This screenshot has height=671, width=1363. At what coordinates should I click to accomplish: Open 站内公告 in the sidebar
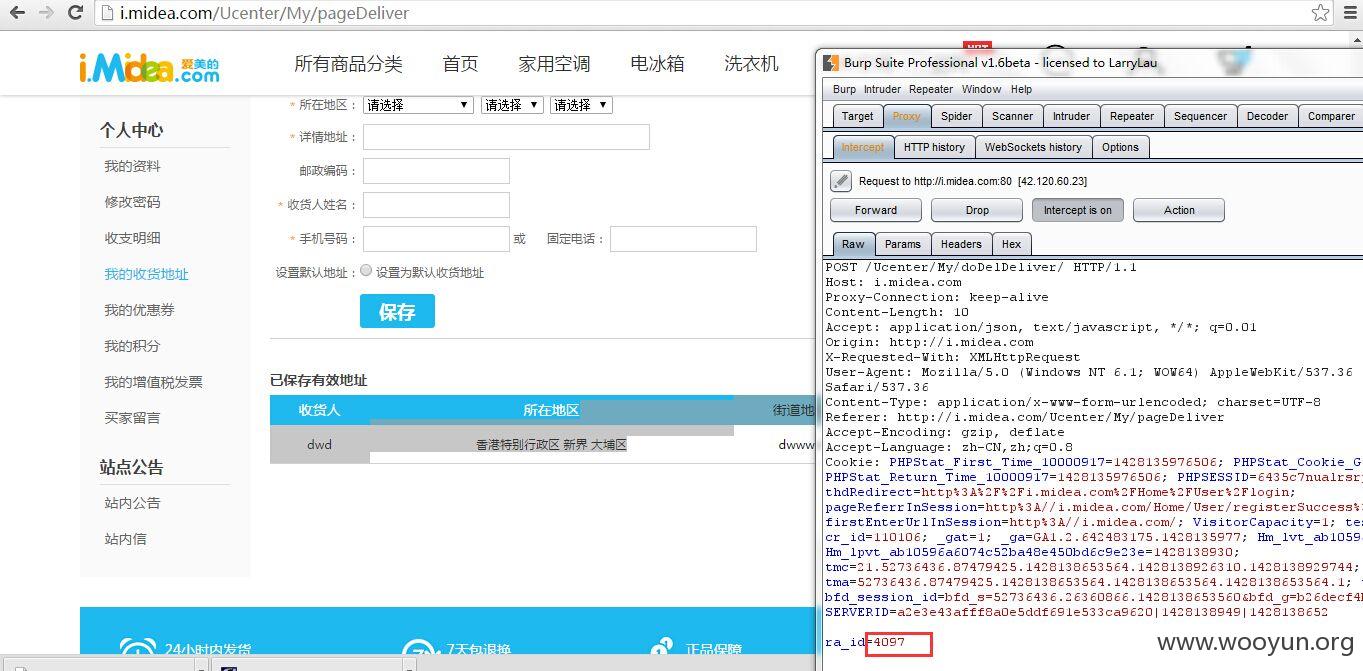132,503
